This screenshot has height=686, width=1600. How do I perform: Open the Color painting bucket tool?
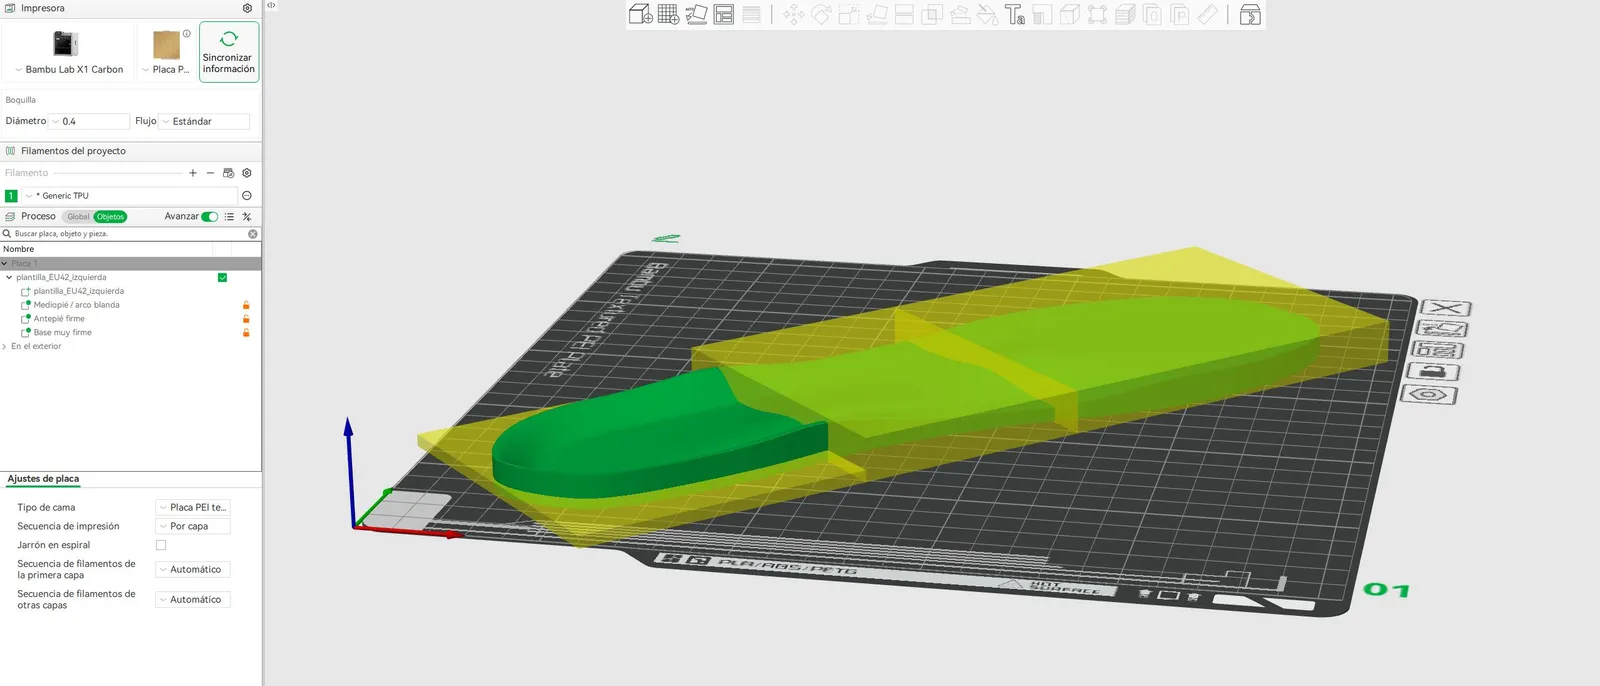[x=987, y=14]
